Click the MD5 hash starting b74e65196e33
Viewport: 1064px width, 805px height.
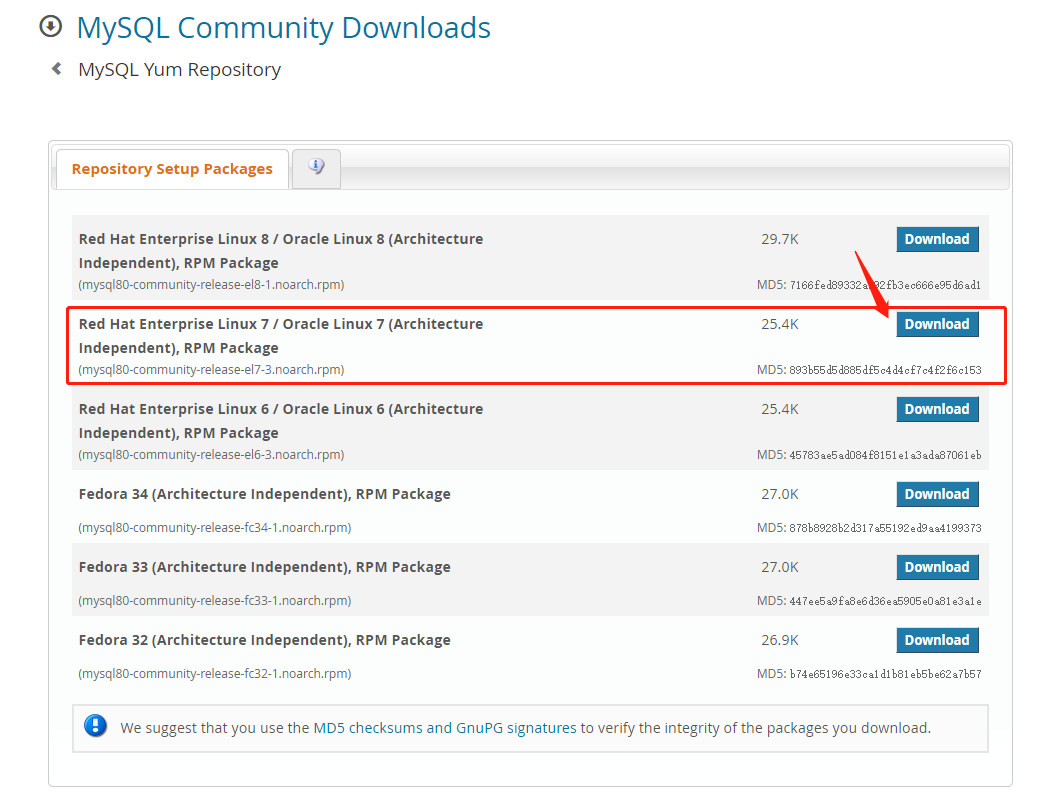point(885,674)
